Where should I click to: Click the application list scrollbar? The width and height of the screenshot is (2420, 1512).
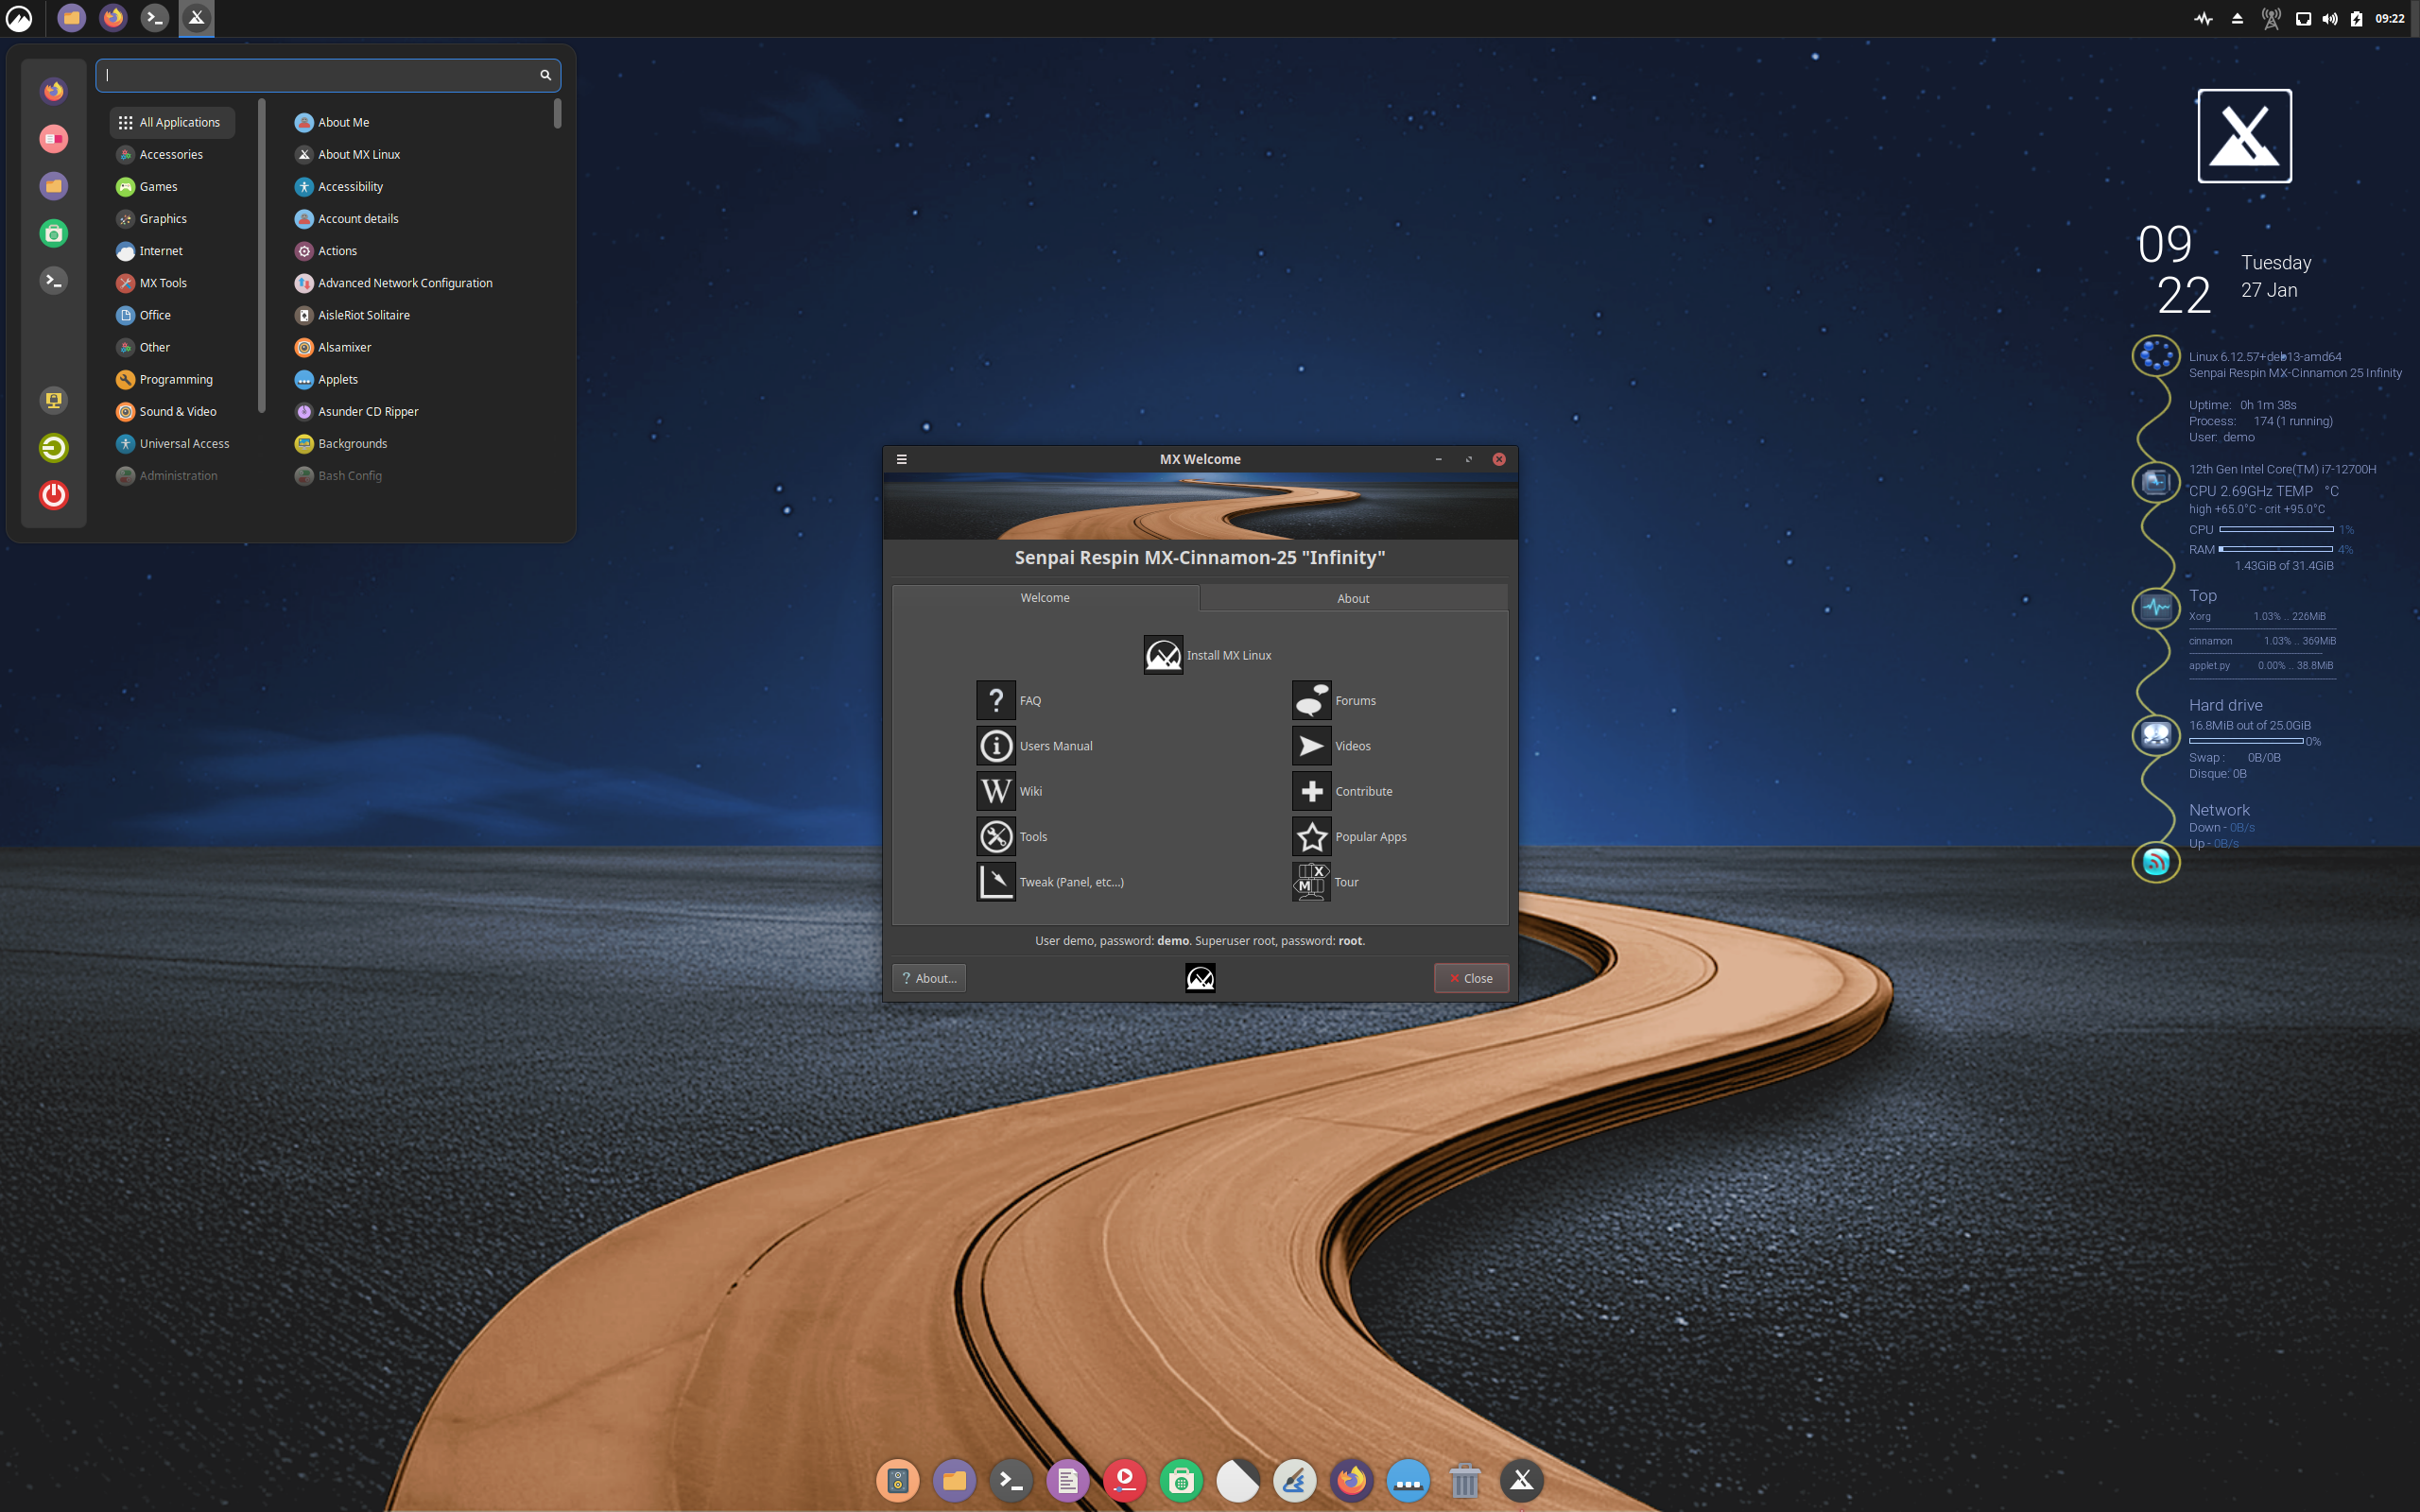(557, 113)
